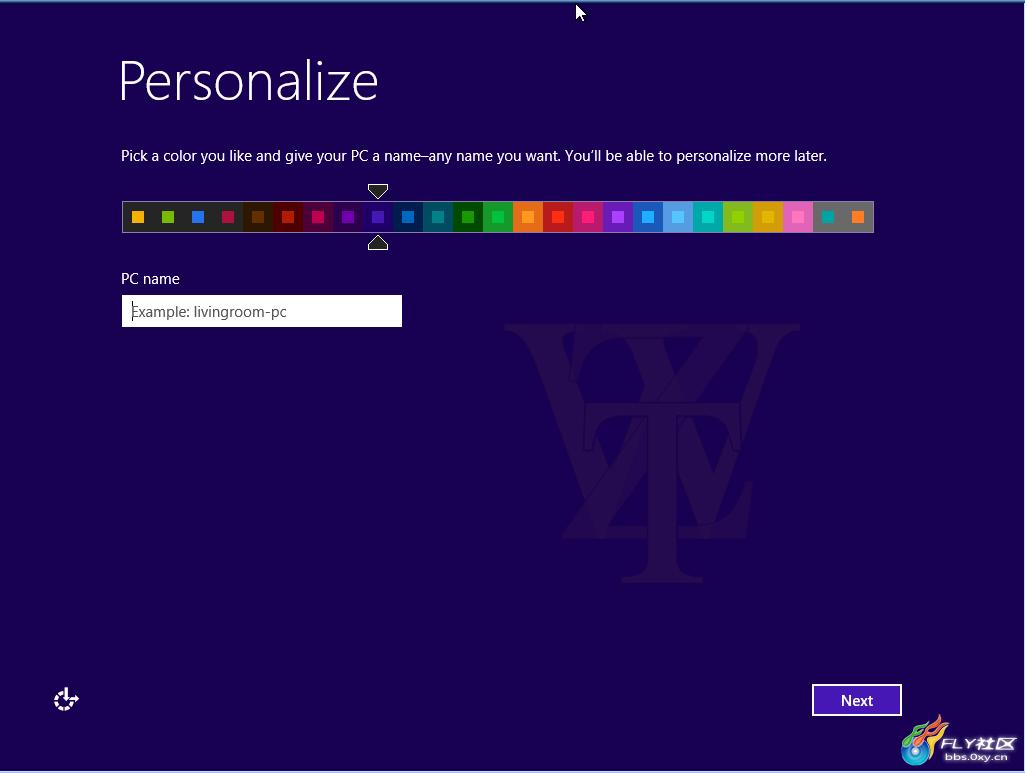
Task: Select the dark teal color swatch
Action: coord(438,217)
